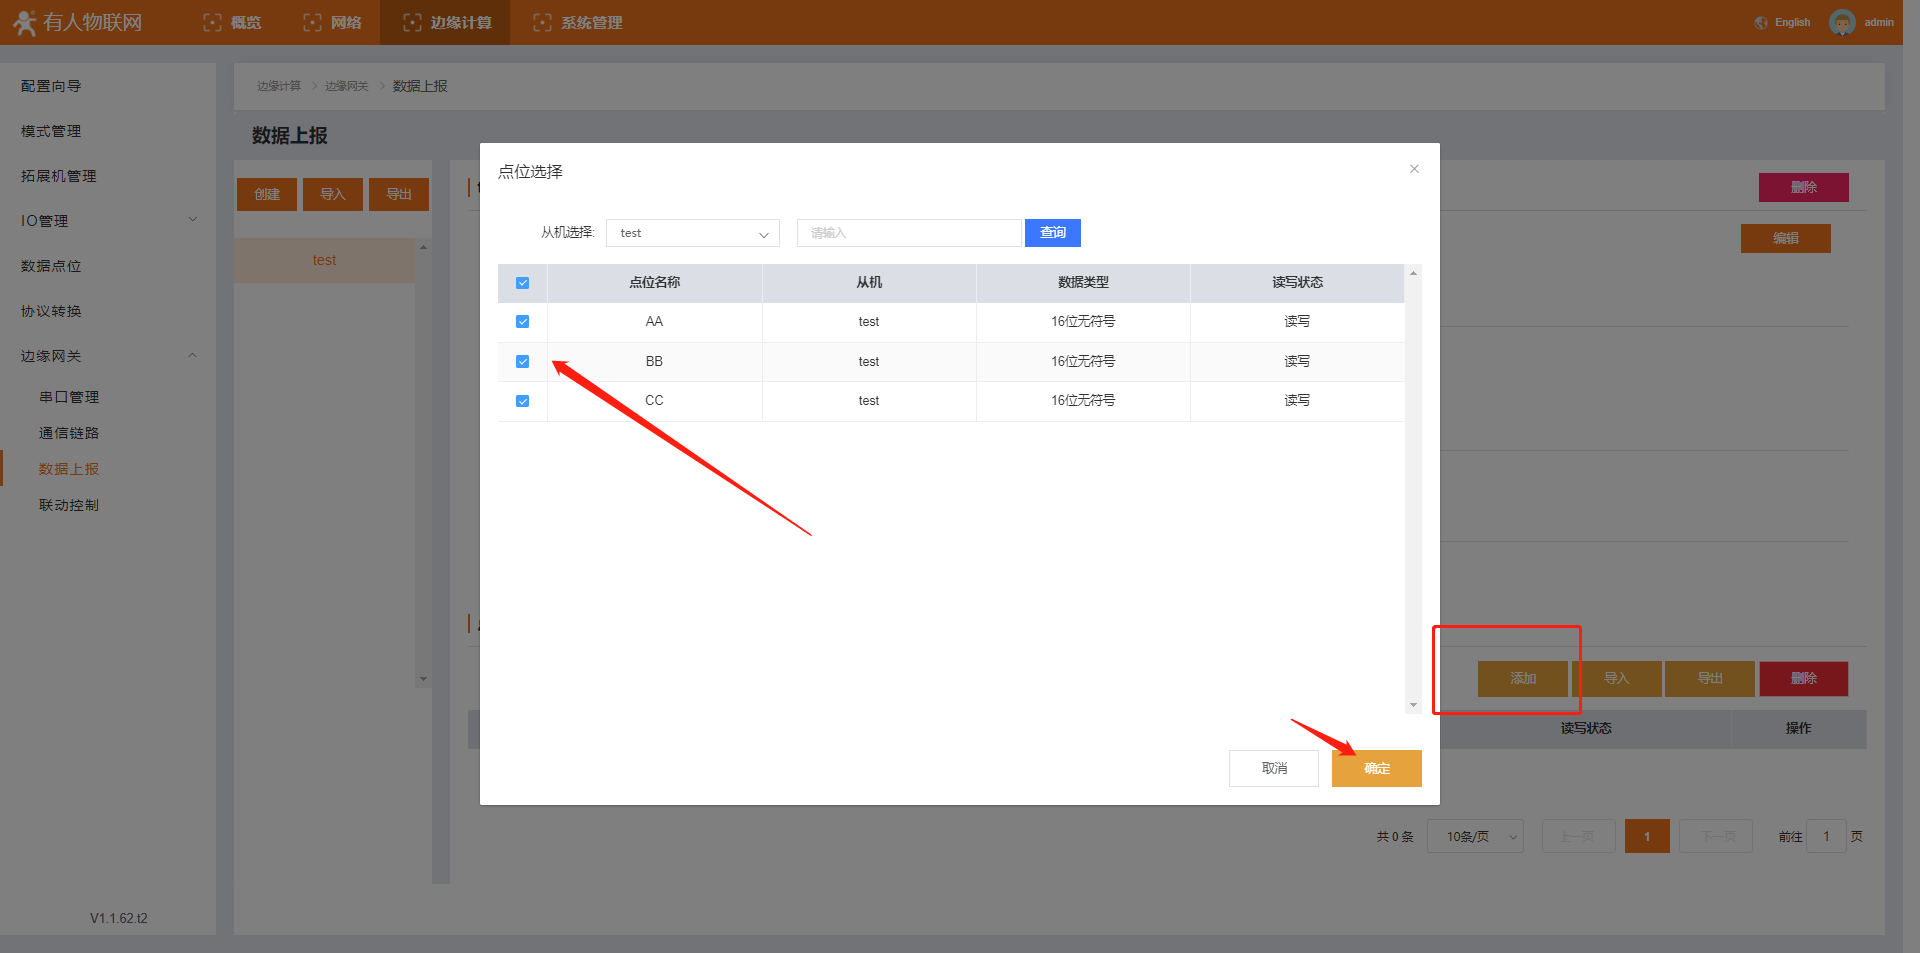Open the 从机选择 dropdown showing test
The image size is (1920, 953).
692,233
